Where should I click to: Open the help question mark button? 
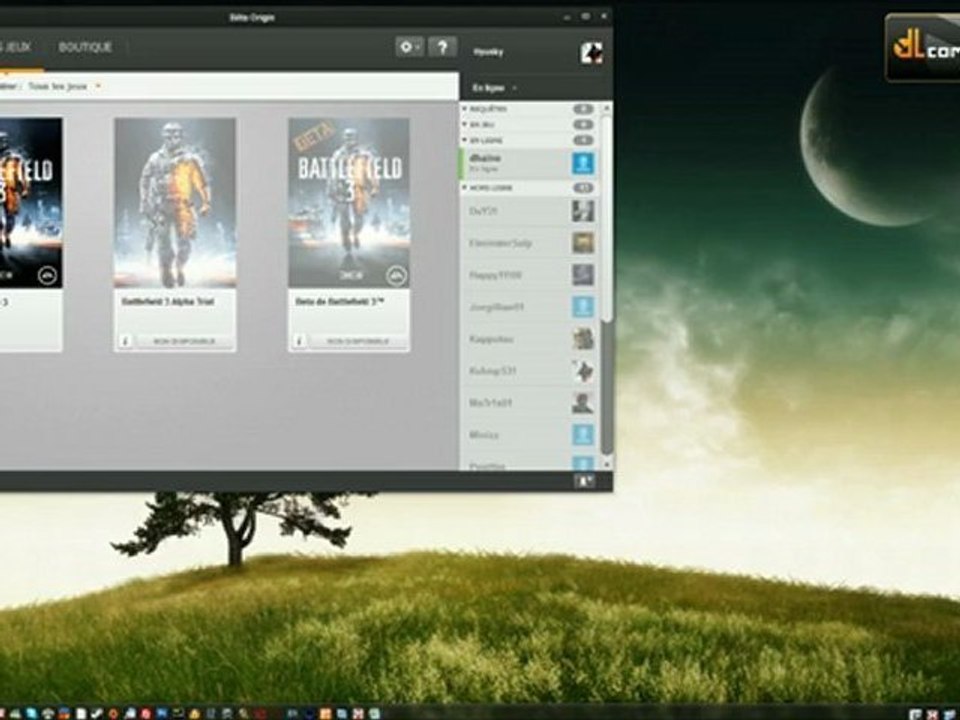[443, 47]
